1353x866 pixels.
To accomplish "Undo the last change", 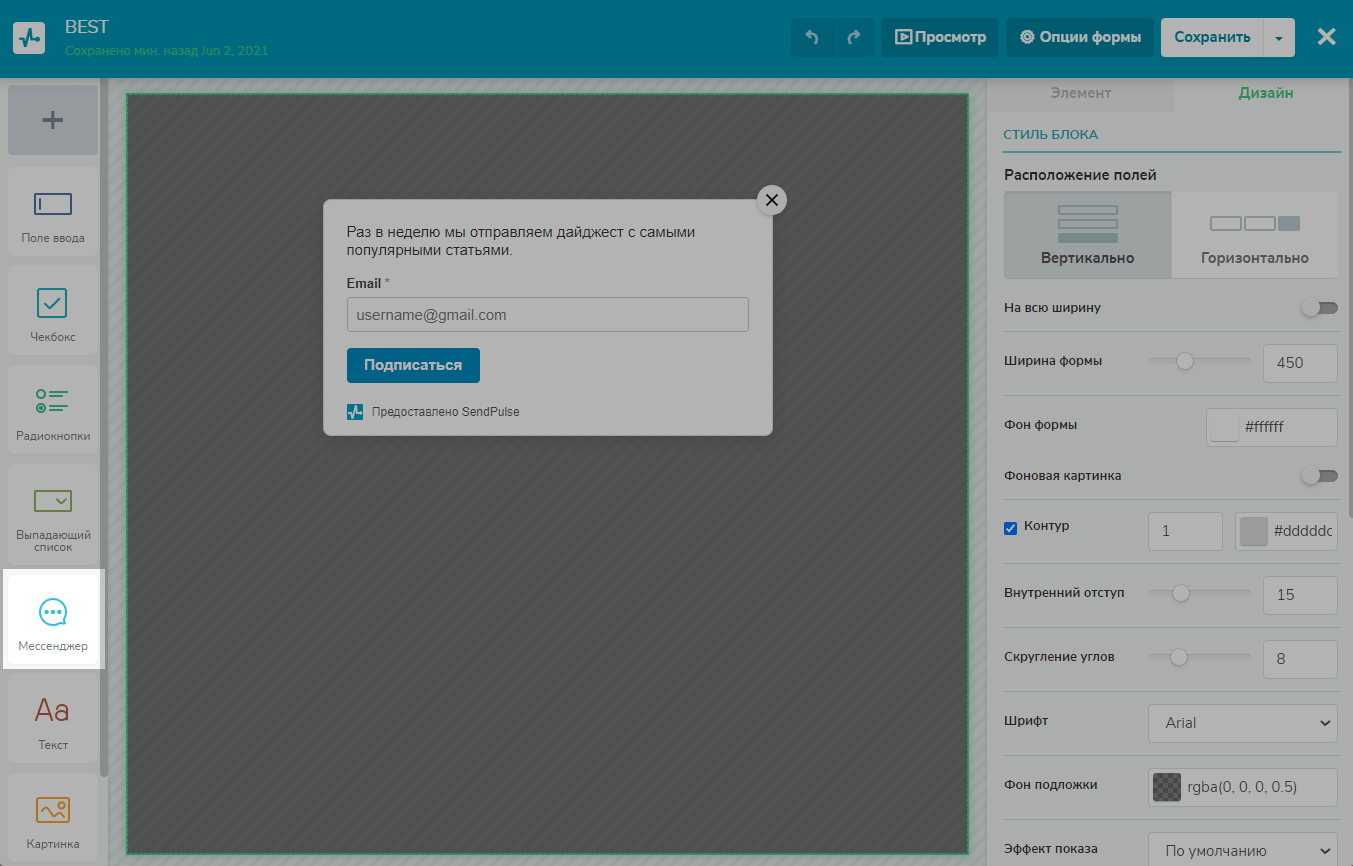I will (812, 37).
